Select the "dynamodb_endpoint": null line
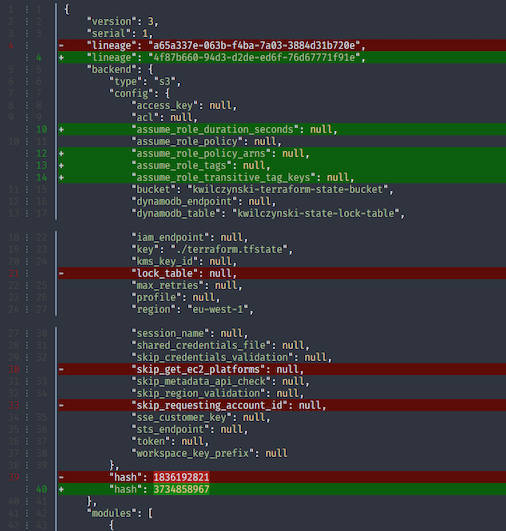The height and width of the screenshot is (531, 506). (x=204, y=201)
